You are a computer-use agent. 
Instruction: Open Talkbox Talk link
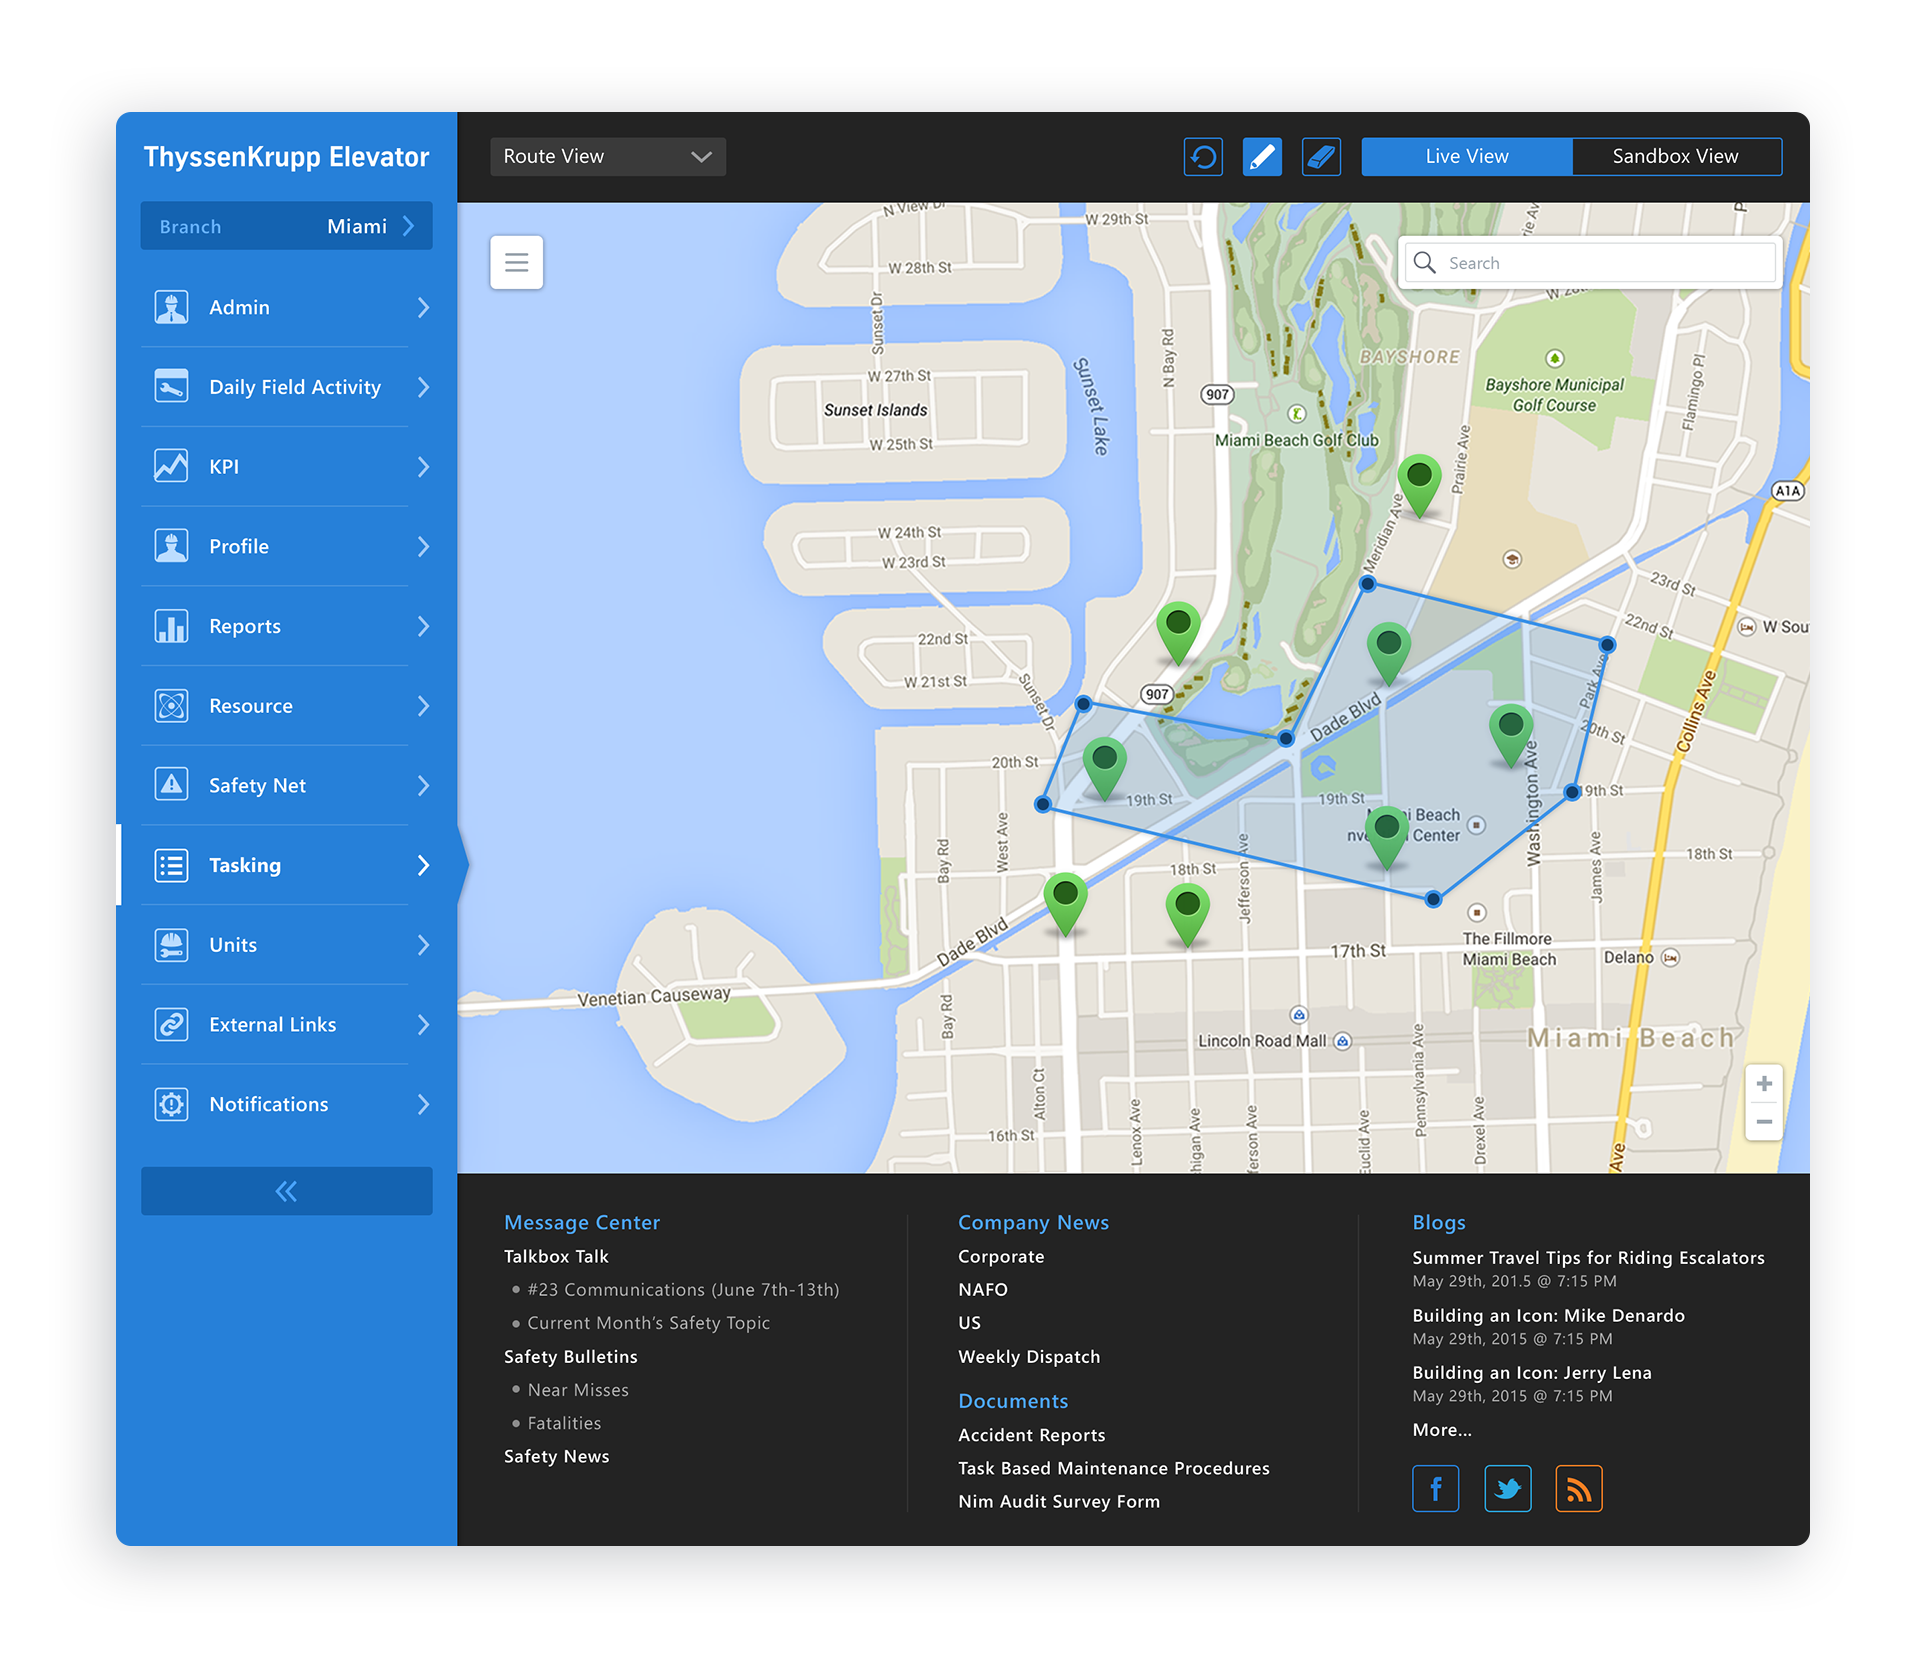click(556, 1256)
